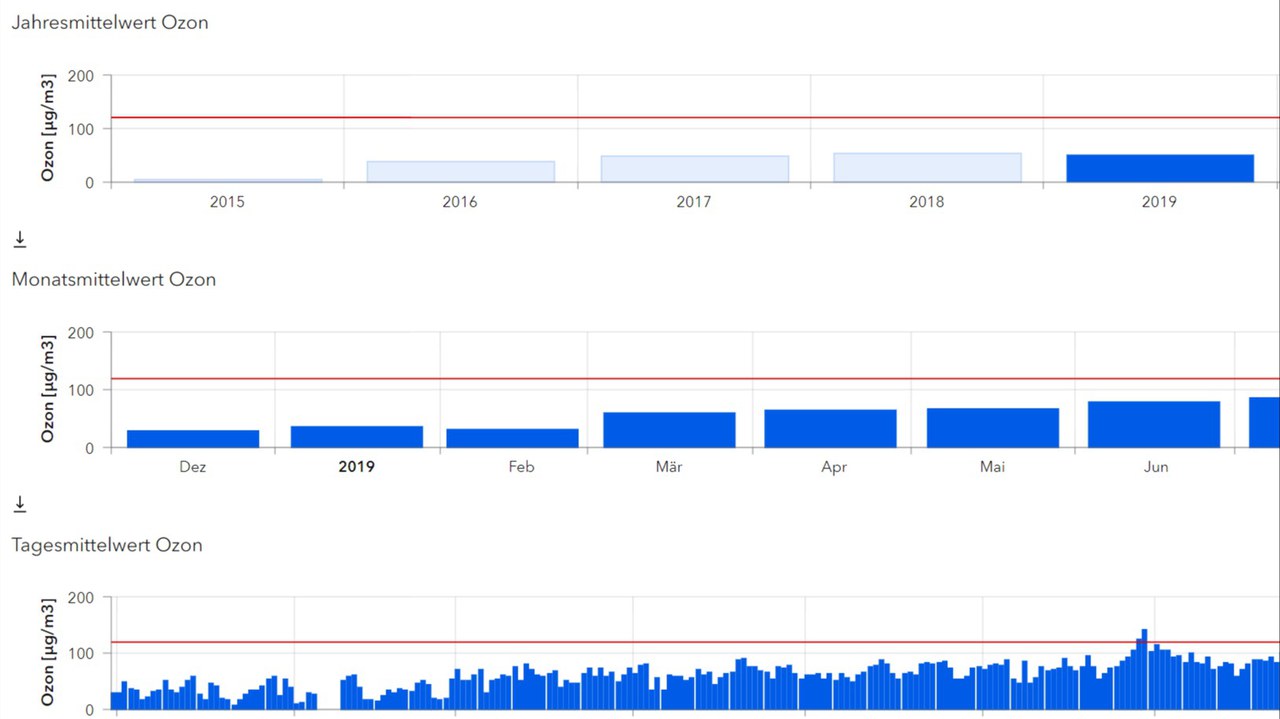The height and width of the screenshot is (719, 1280).
Task: Select the 2018 bar in the yearly chart
Action: pyautogui.click(x=927, y=168)
